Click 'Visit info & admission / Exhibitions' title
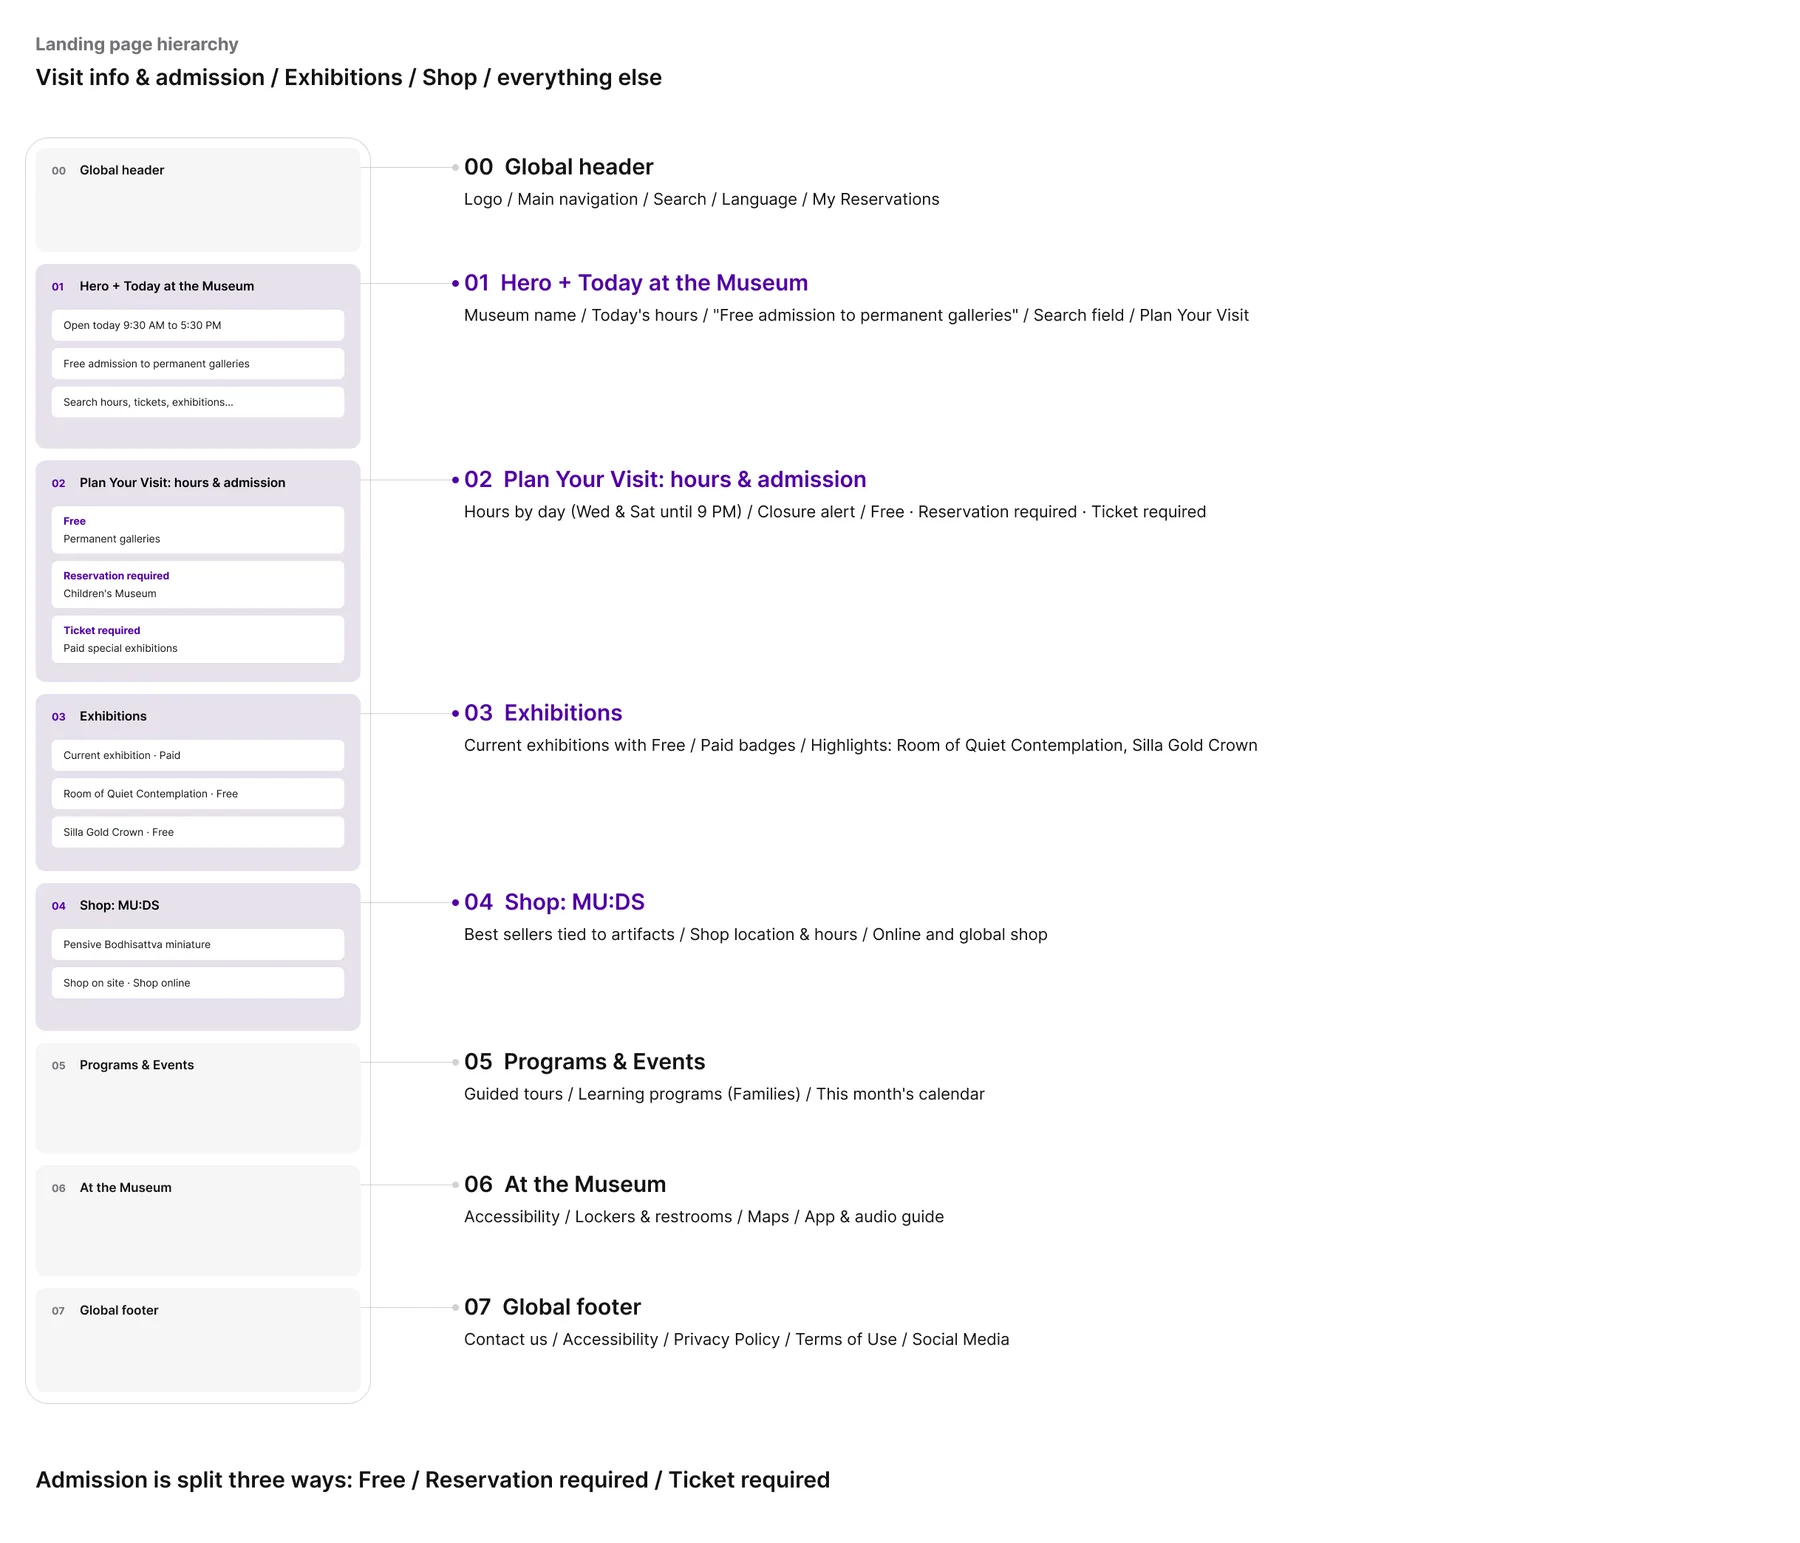 (348, 78)
